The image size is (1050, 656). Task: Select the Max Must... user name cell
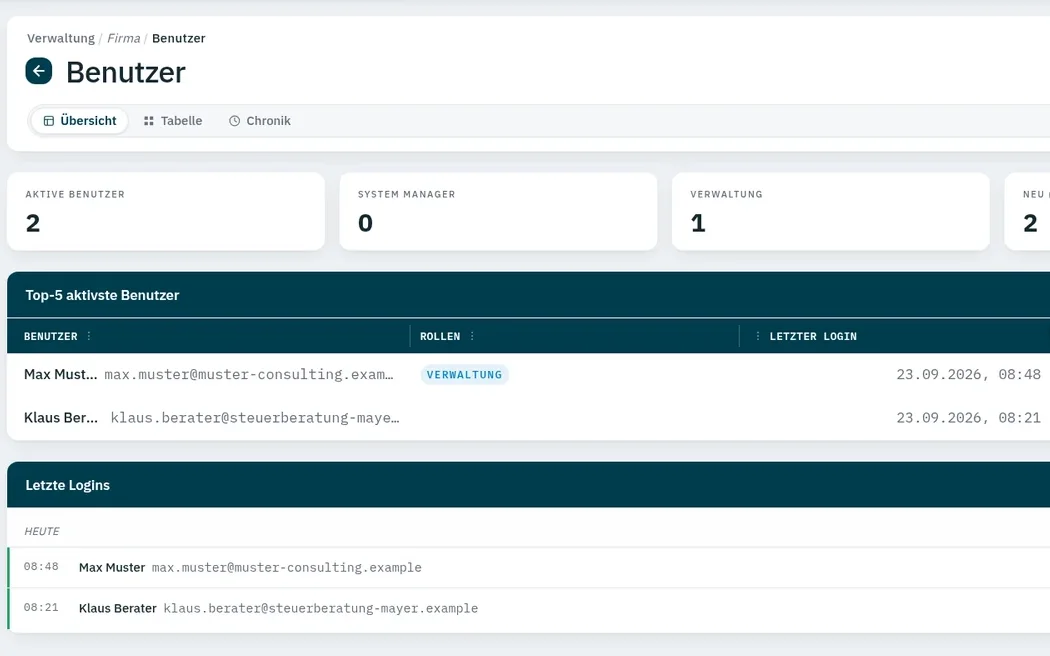pyautogui.click(x=60, y=374)
